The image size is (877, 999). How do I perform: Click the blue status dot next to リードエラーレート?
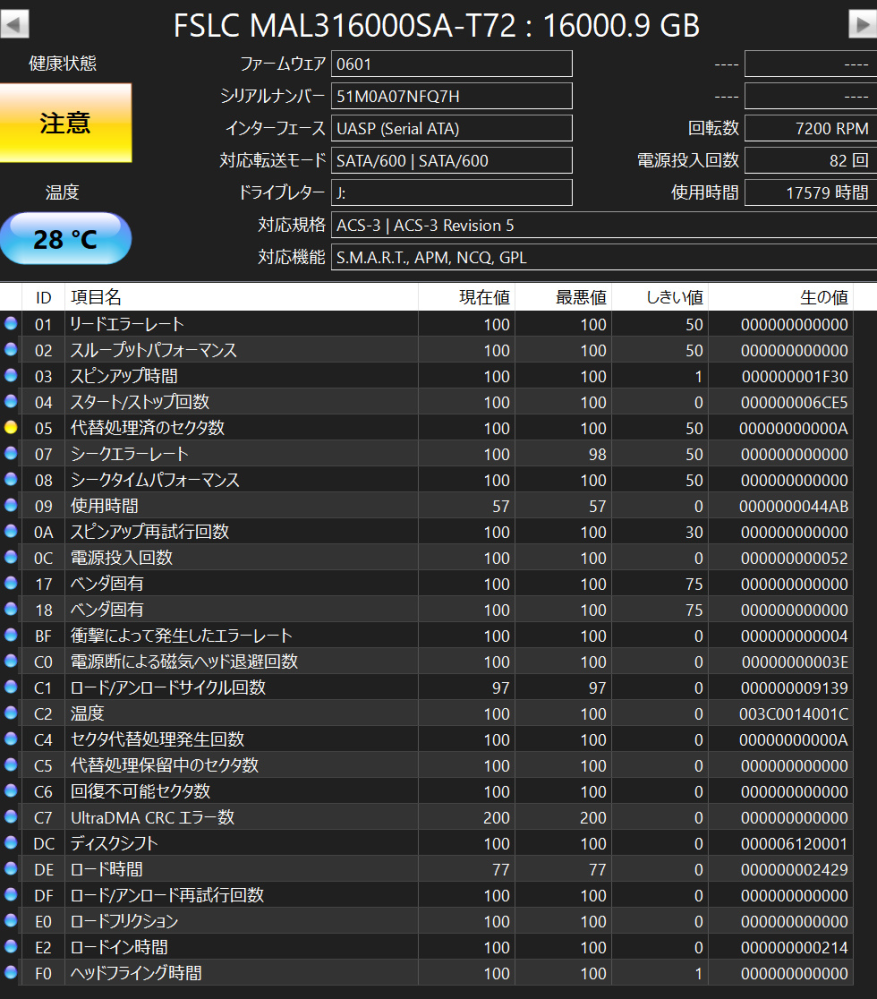tap(12, 324)
